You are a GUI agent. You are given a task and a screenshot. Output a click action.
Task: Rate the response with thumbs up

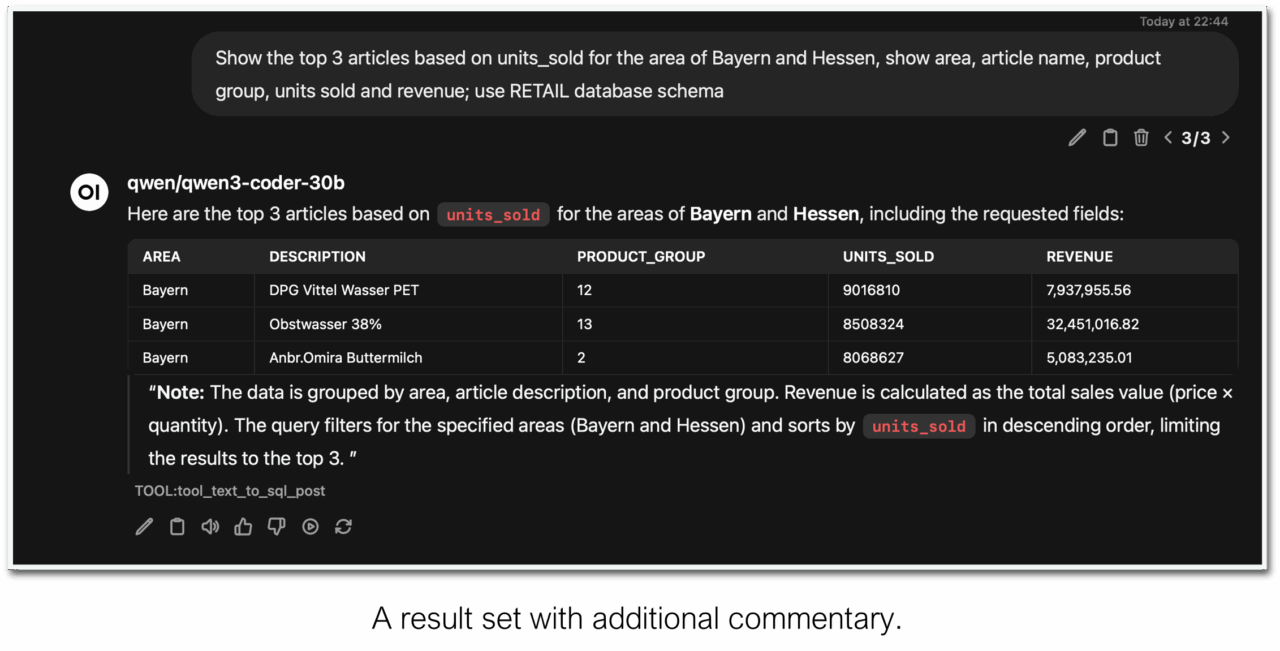(x=243, y=526)
